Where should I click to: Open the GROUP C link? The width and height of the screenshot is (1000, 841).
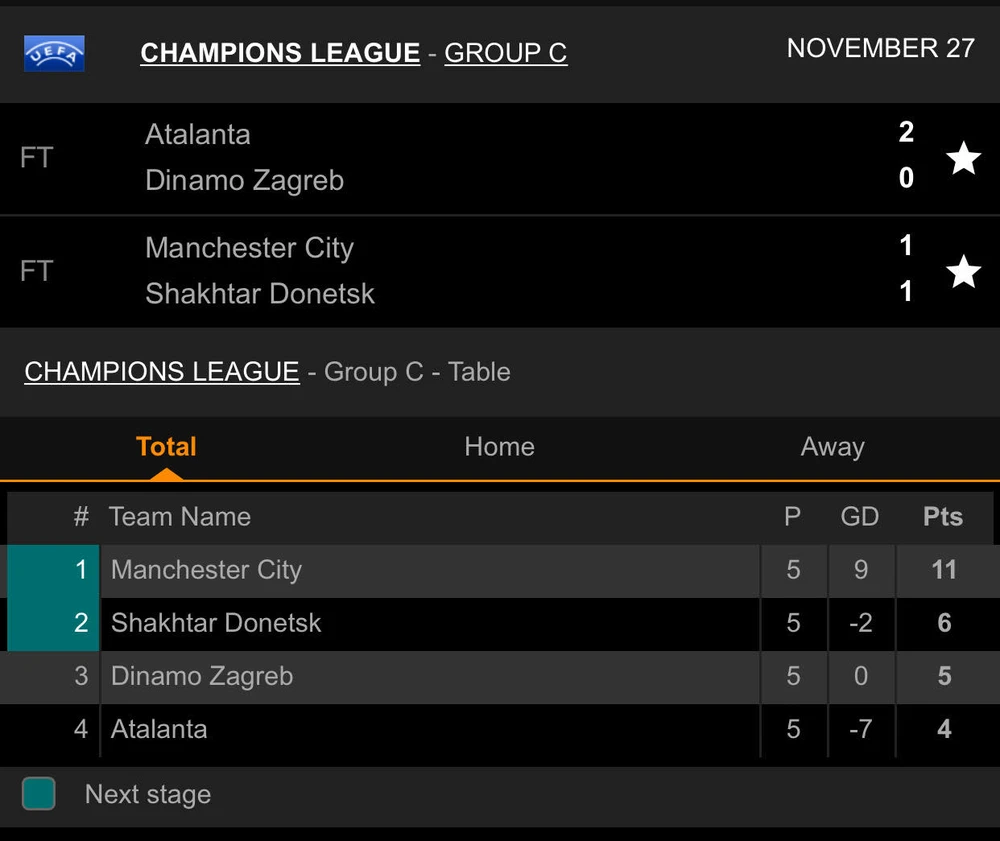505,53
